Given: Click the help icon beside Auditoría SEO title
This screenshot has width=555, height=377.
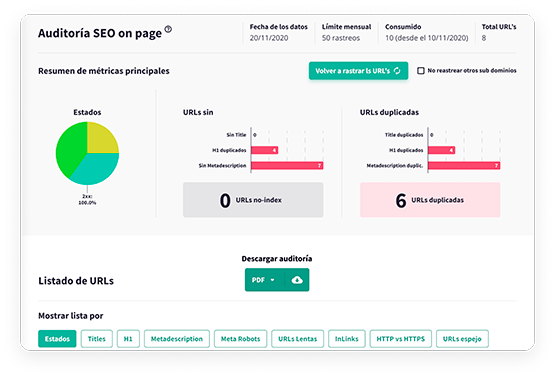Looking at the screenshot, I should point(168,29).
